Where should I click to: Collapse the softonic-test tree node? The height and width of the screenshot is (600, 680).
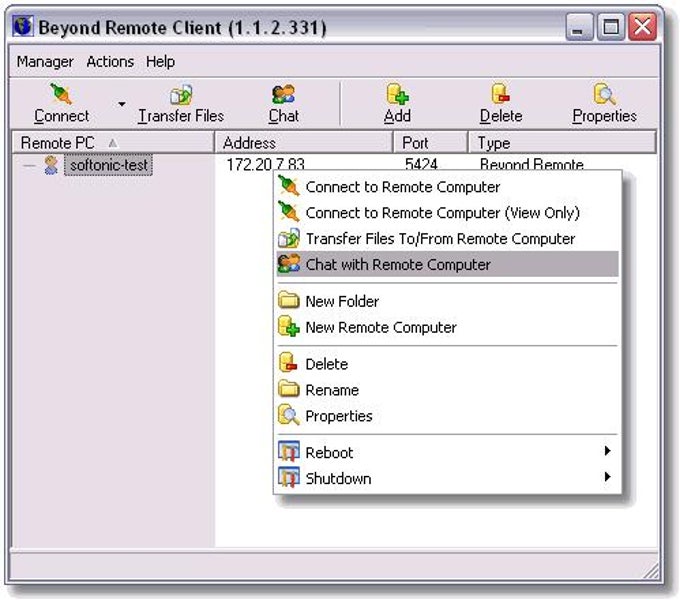(29, 165)
